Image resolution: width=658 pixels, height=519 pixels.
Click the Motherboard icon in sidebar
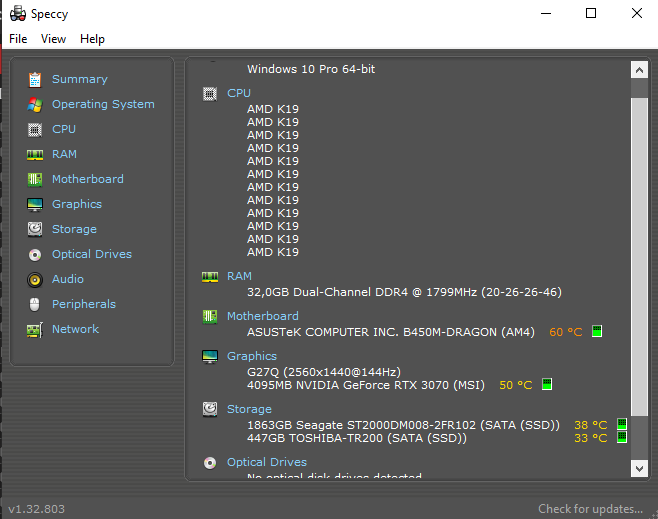coord(35,180)
